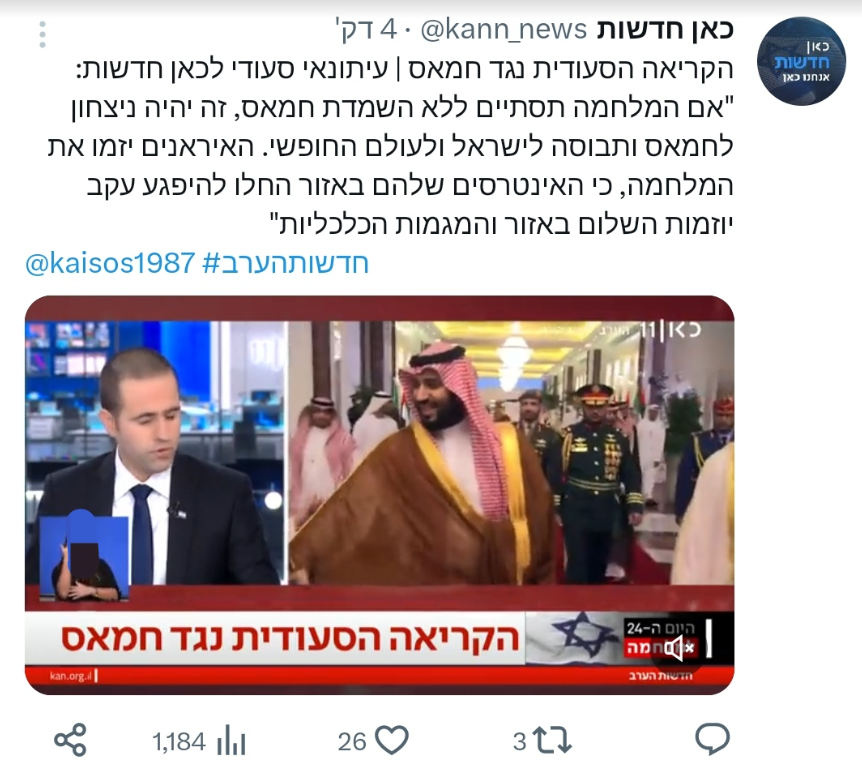Click the 26 likes count

click(x=352, y=742)
